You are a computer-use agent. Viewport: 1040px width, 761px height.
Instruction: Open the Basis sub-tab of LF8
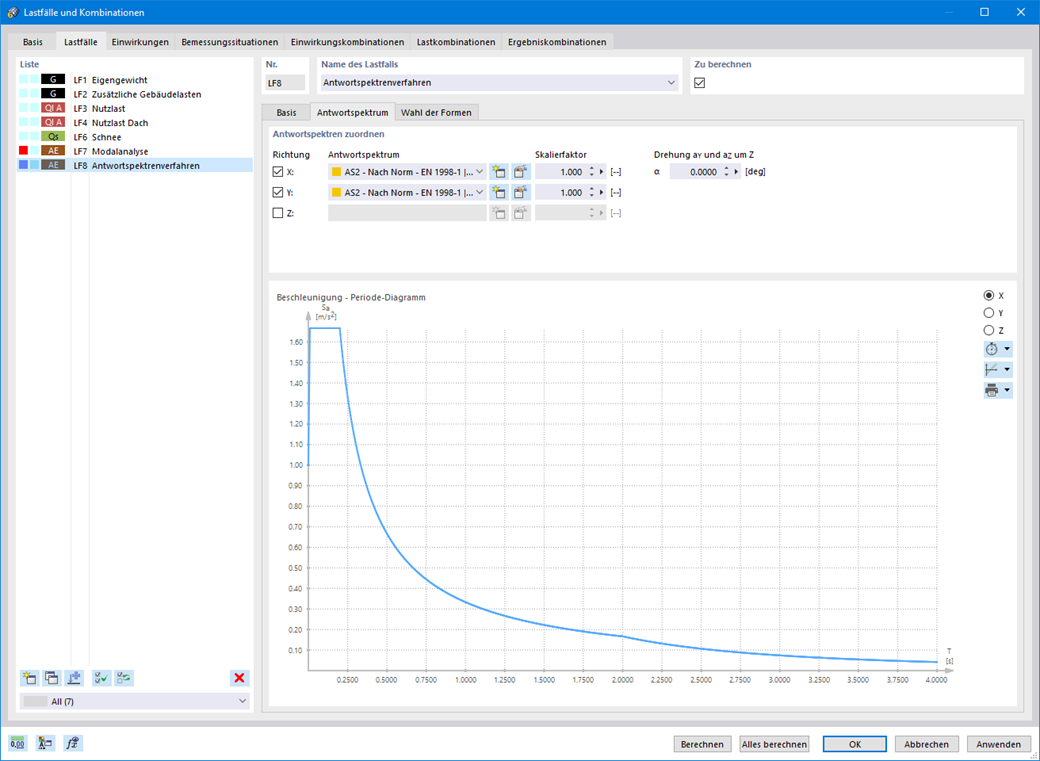(287, 112)
